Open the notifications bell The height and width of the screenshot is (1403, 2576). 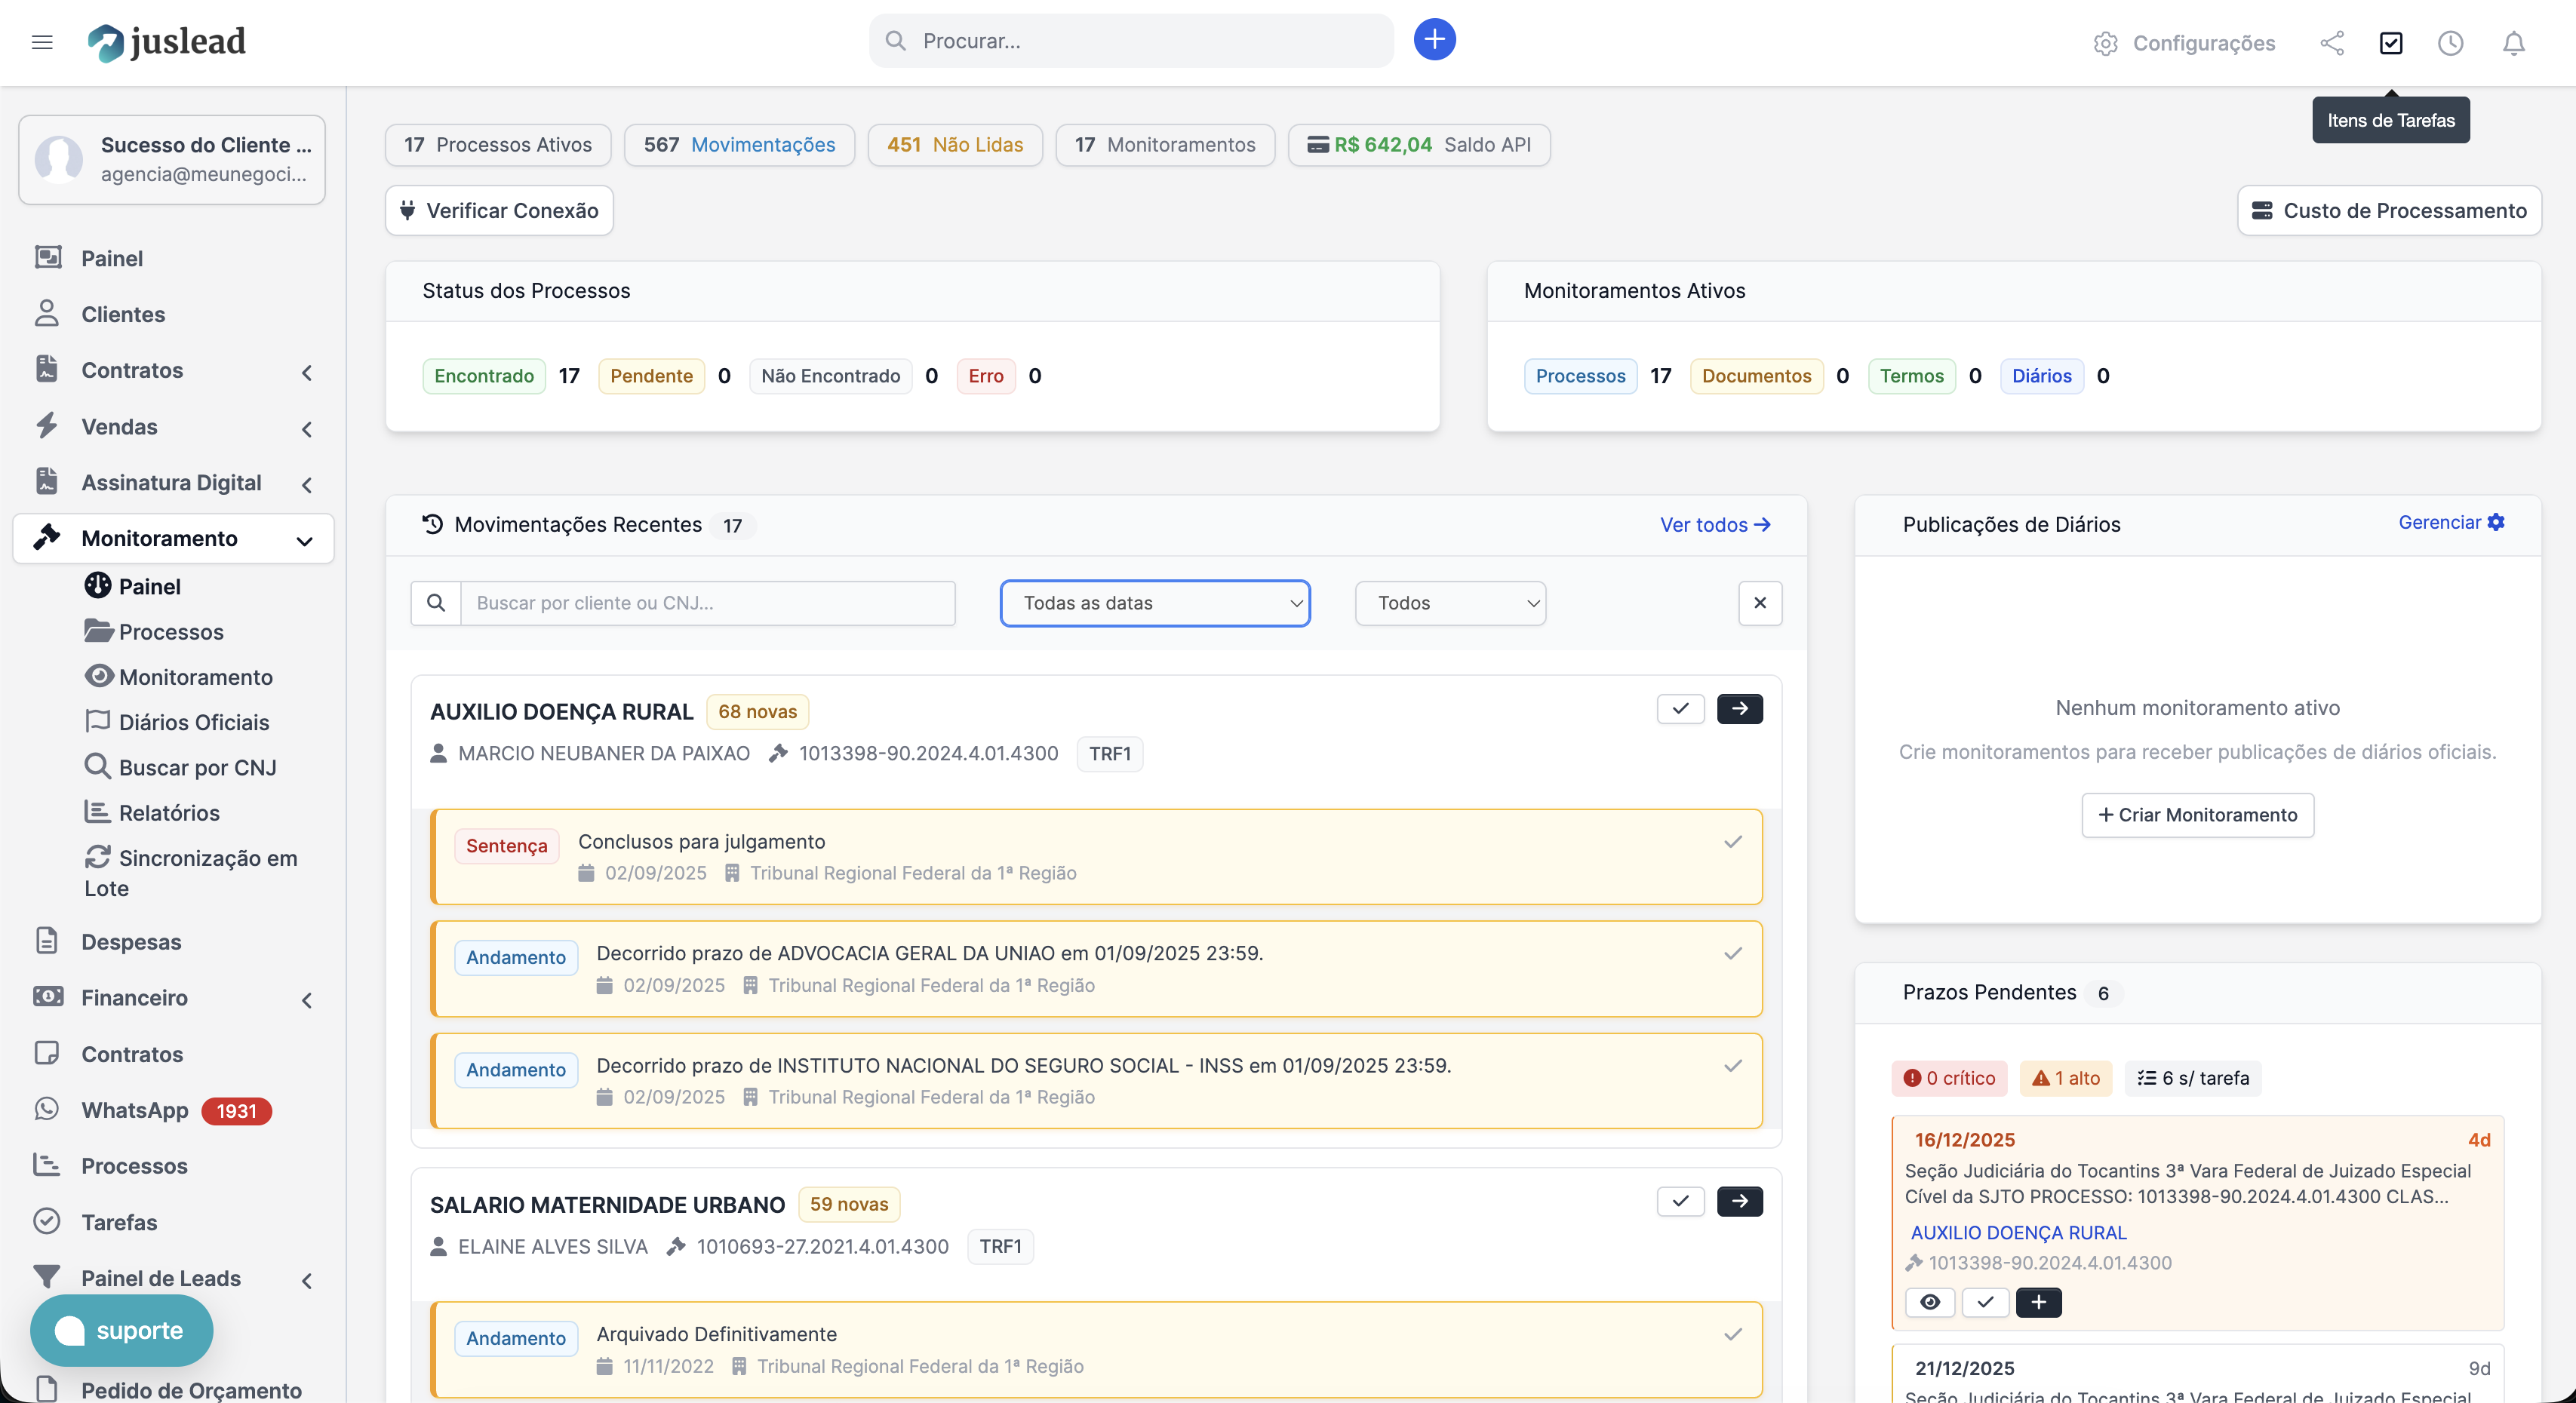(x=2514, y=43)
